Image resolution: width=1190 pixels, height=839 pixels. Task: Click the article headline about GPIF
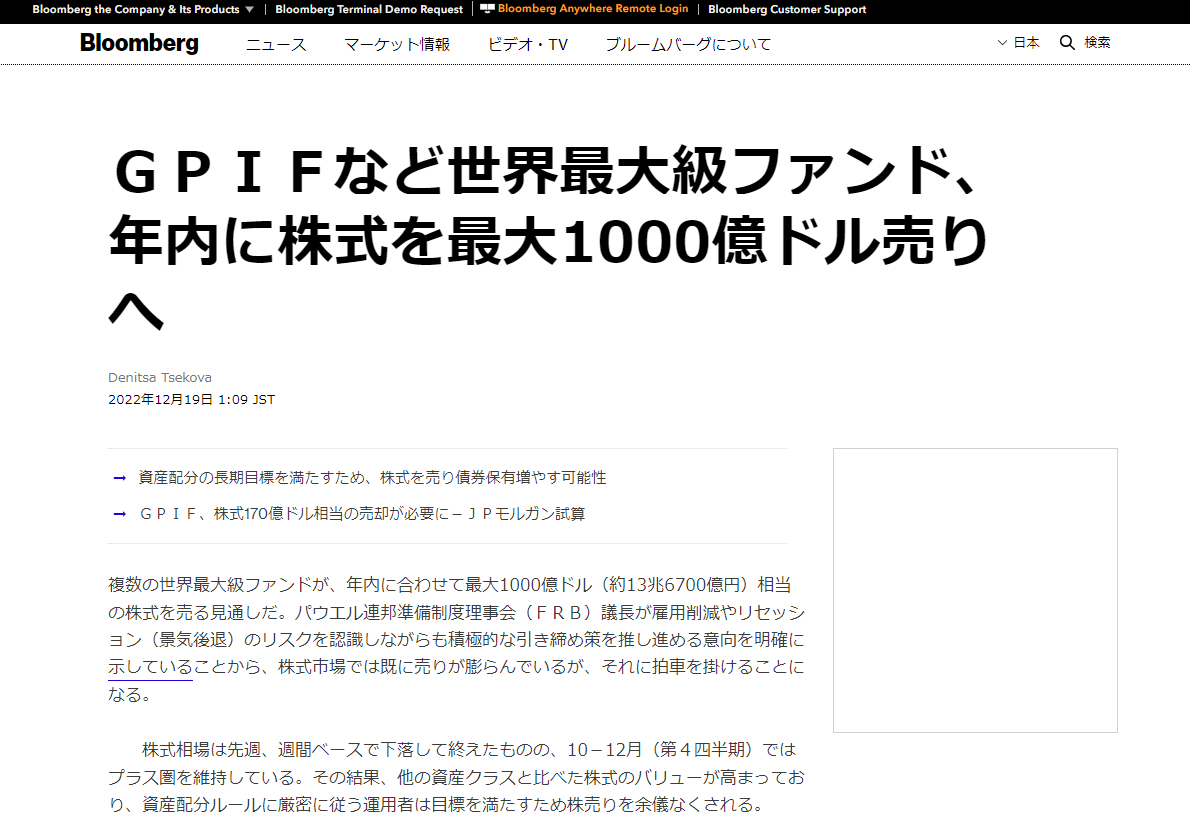(x=549, y=232)
